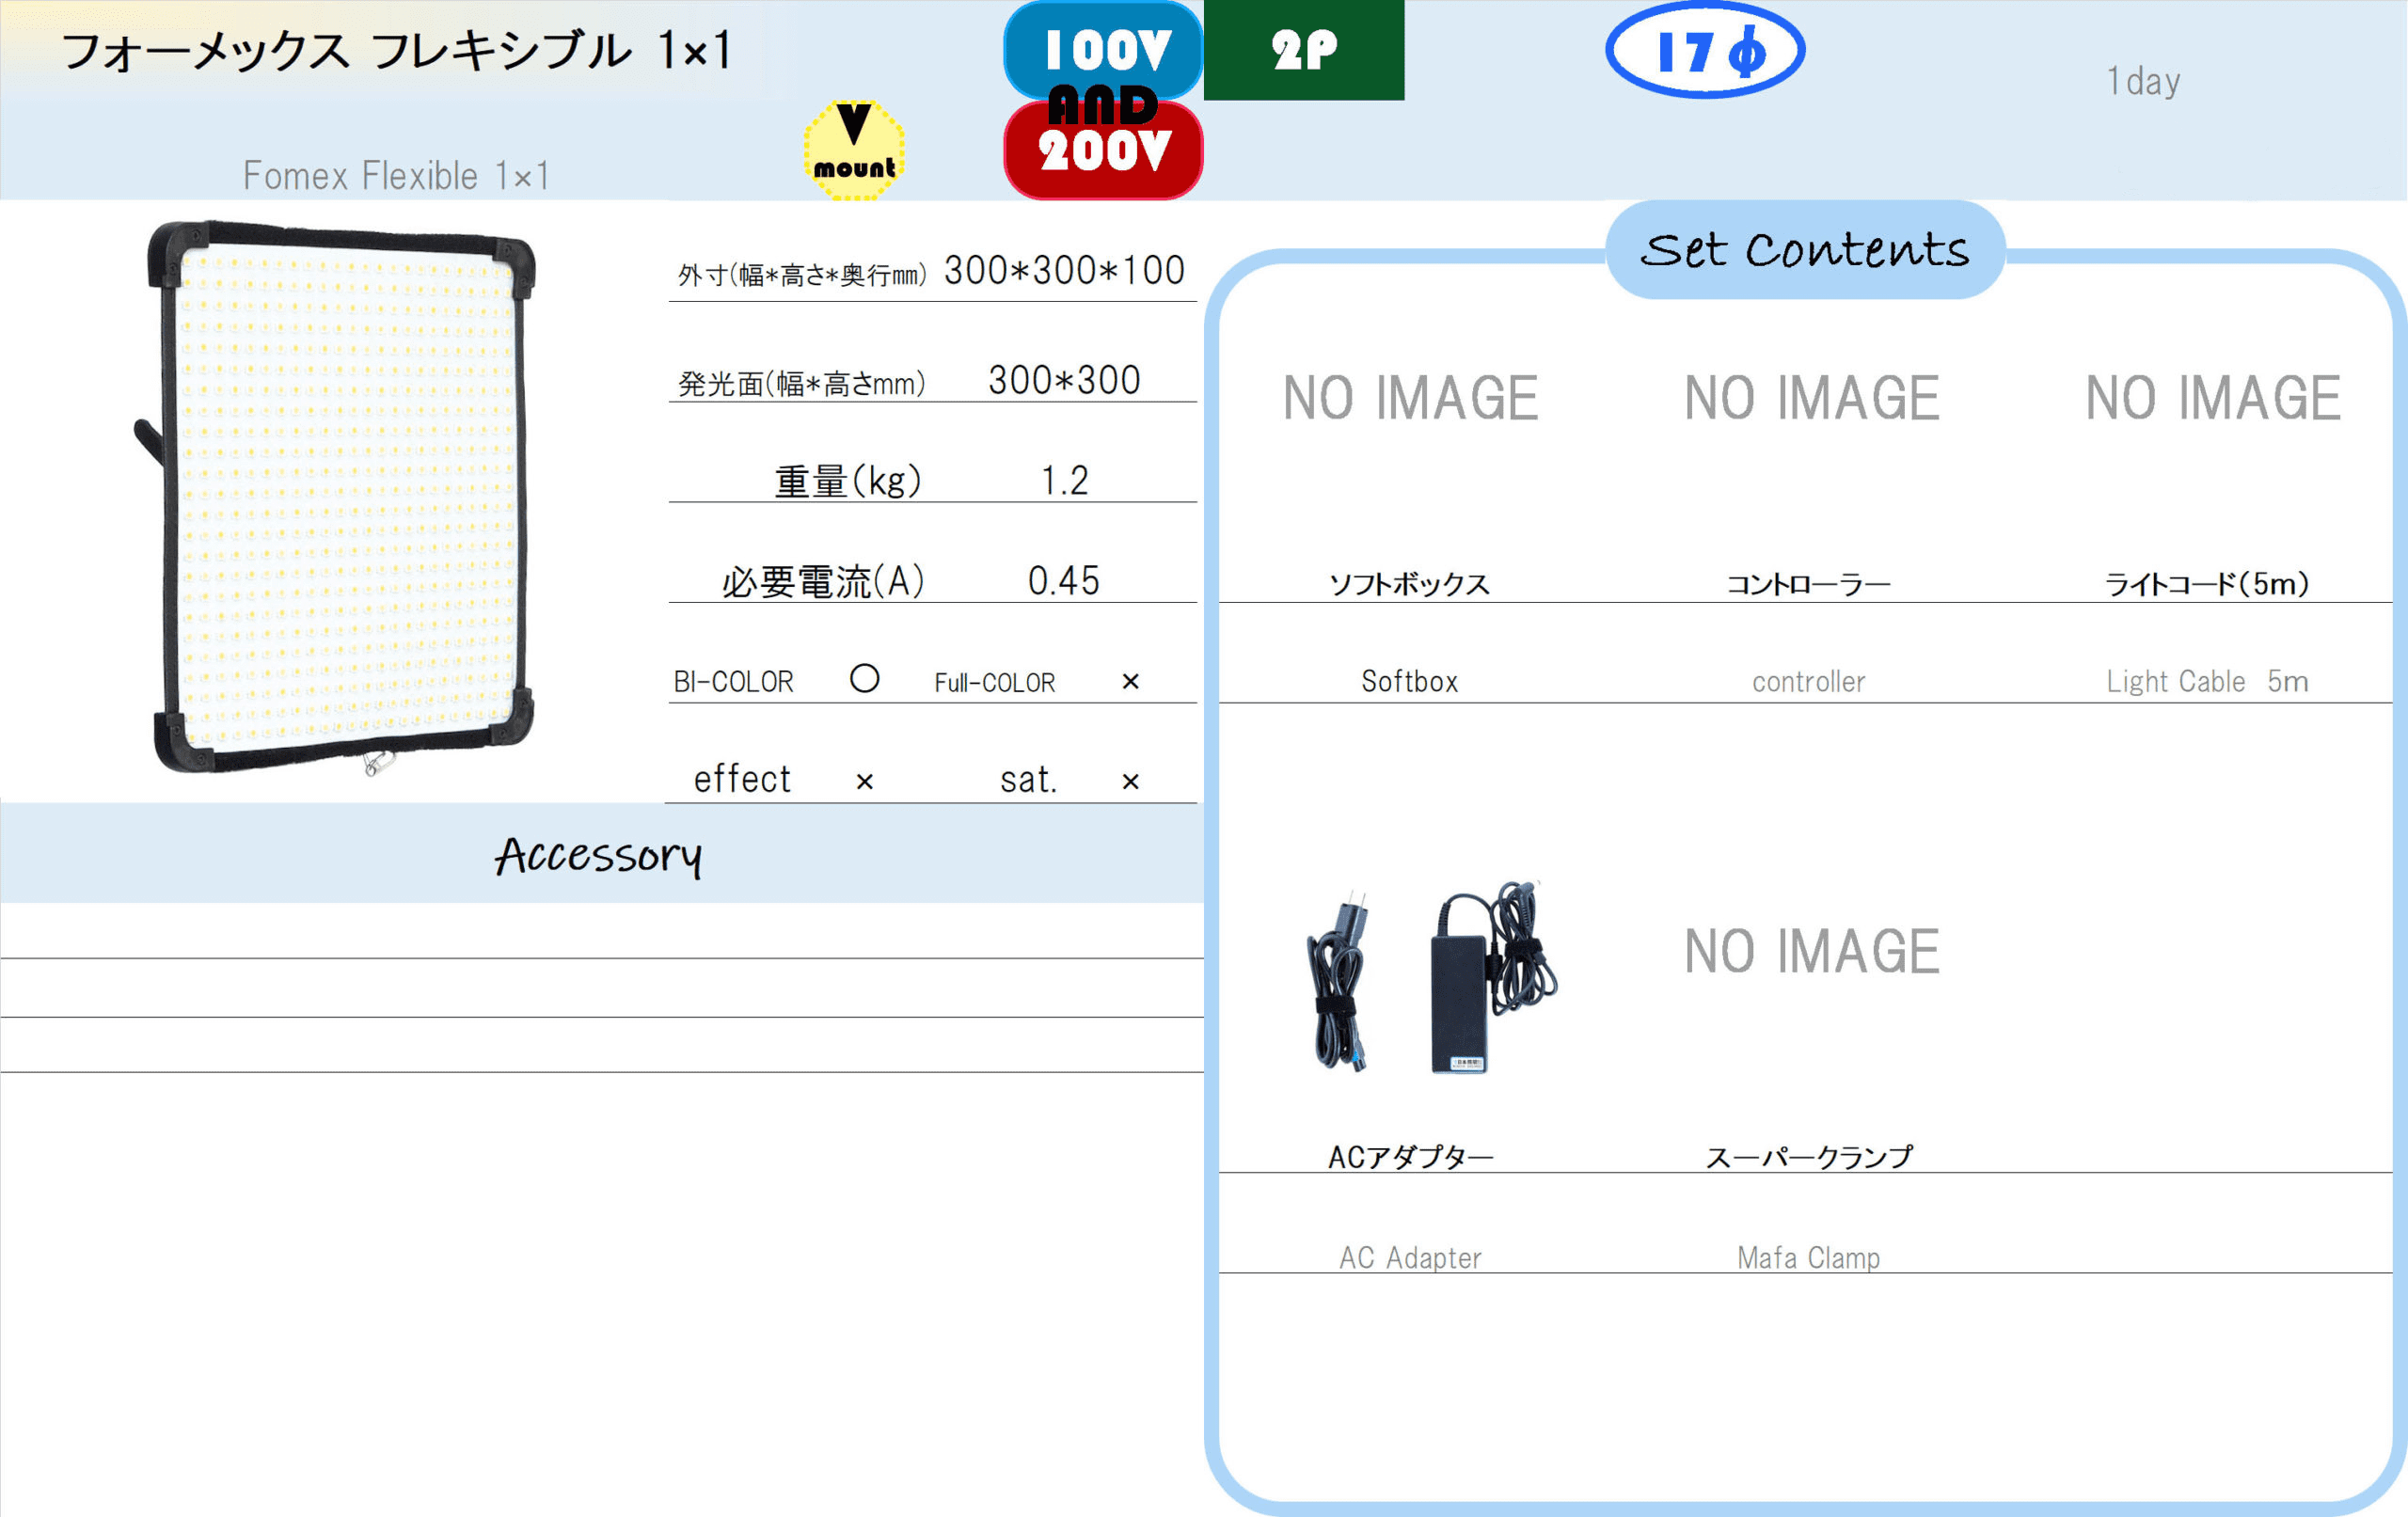Click the black AND text between voltages
Viewport: 2408px width, 1517px height.
pos(1103,106)
